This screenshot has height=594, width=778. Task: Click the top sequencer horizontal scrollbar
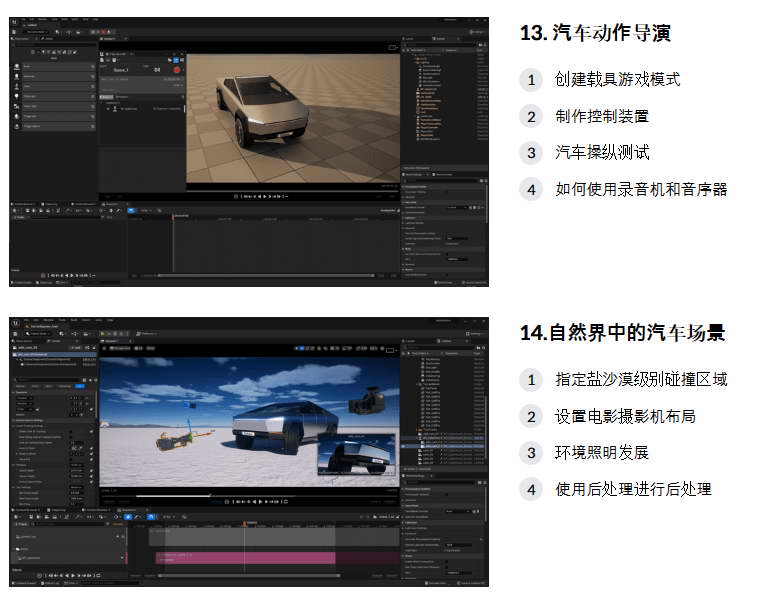coord(265,275)
